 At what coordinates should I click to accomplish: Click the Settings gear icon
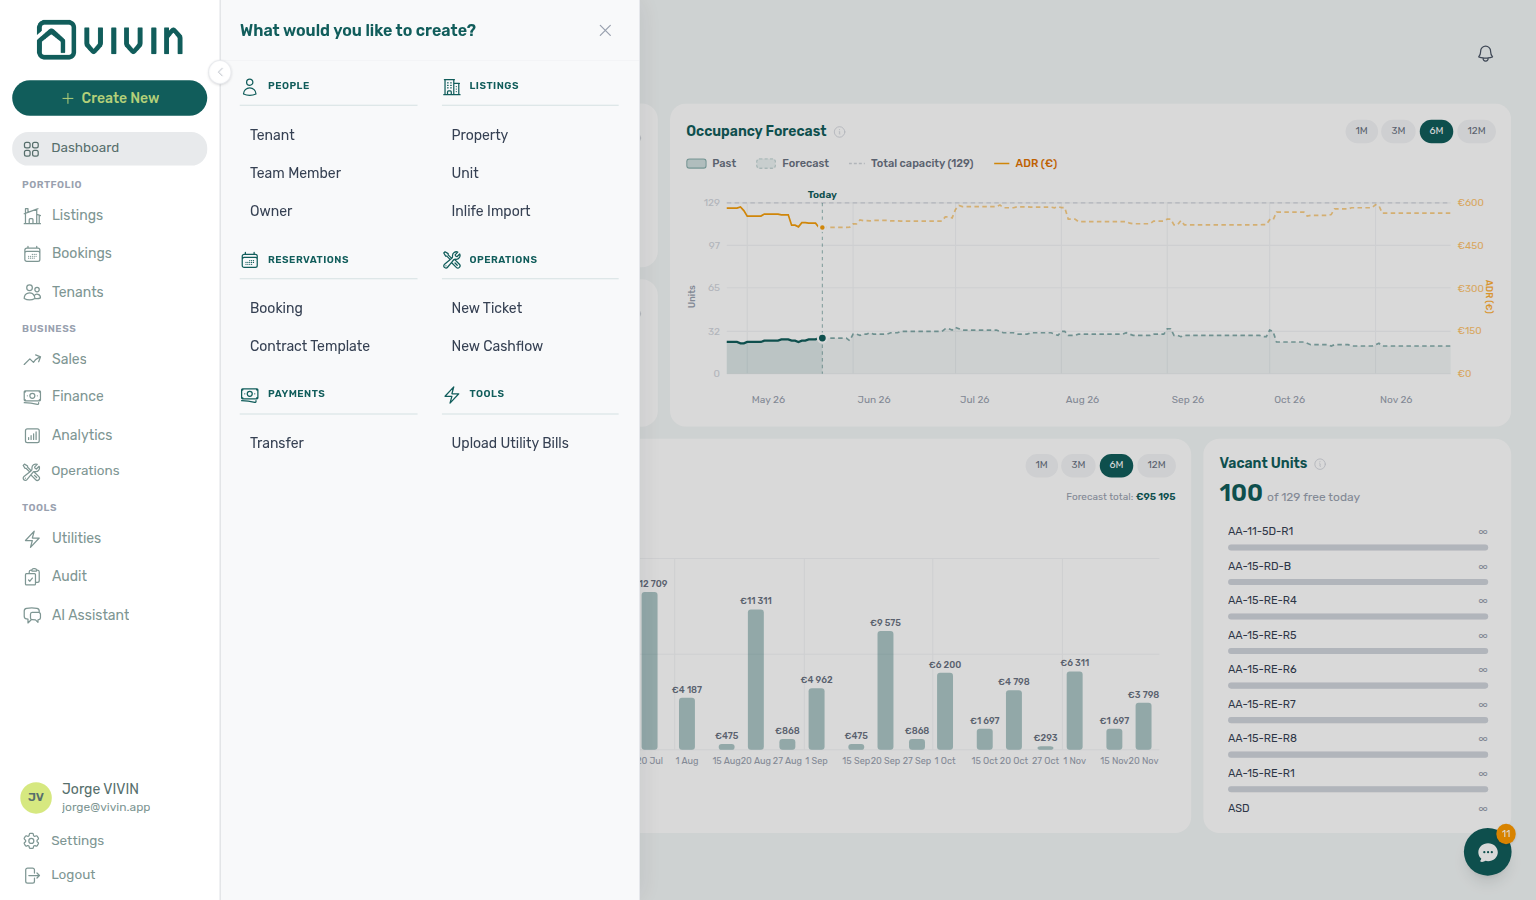pyautogui.click(x=32, y=841)
